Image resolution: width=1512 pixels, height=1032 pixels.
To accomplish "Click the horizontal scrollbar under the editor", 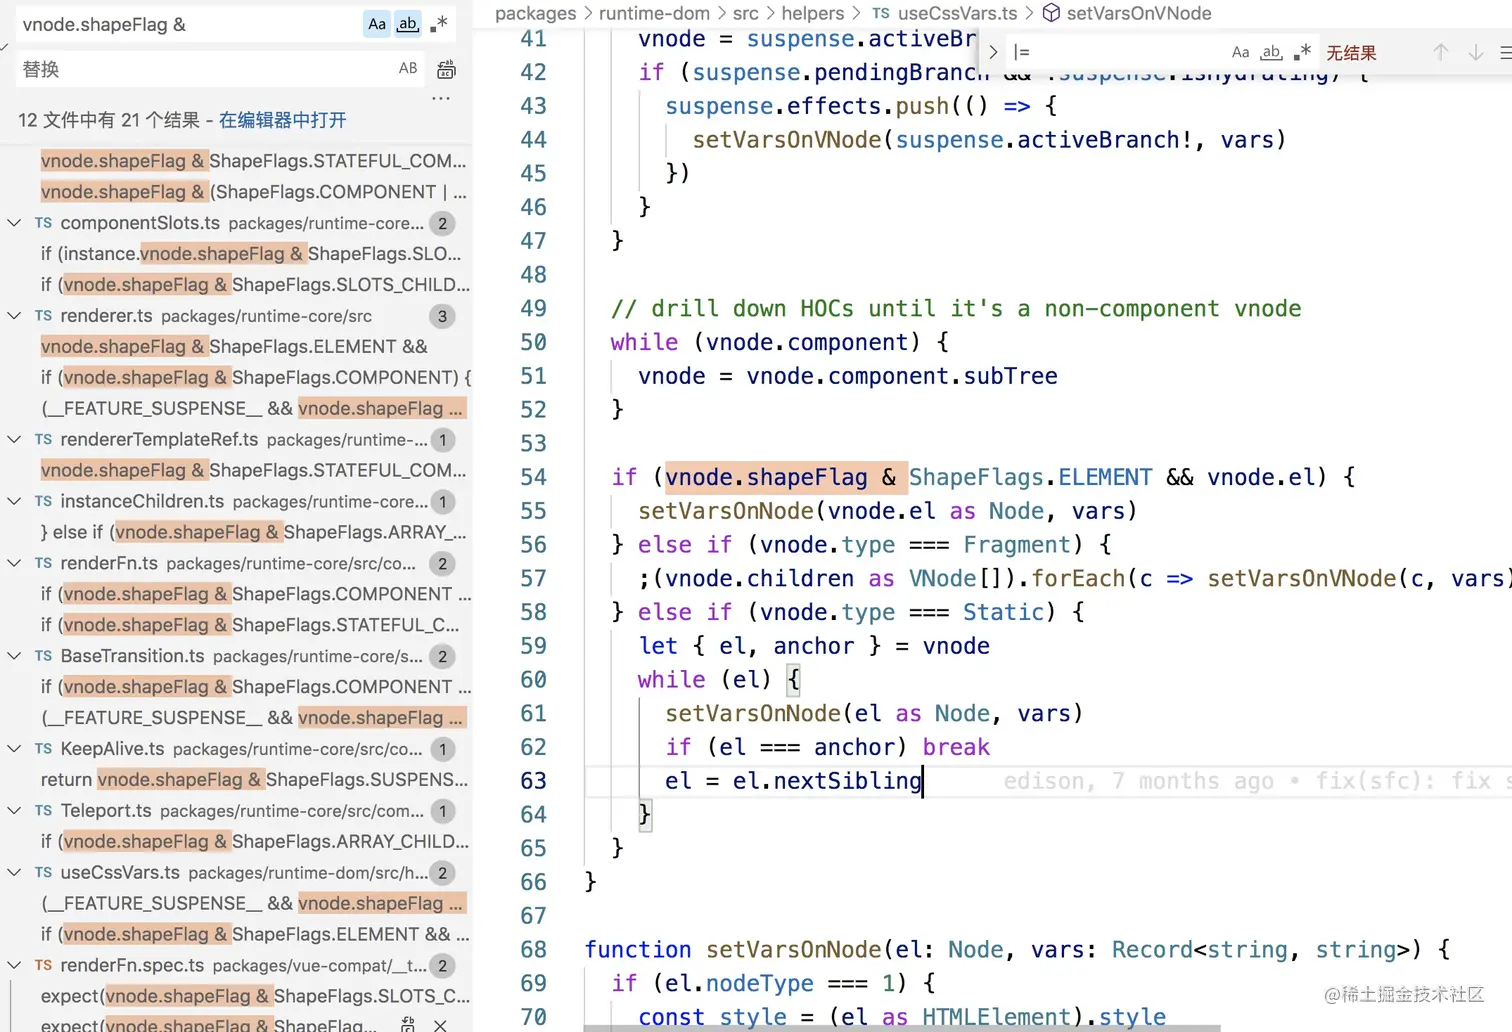I will (902, 1028).
